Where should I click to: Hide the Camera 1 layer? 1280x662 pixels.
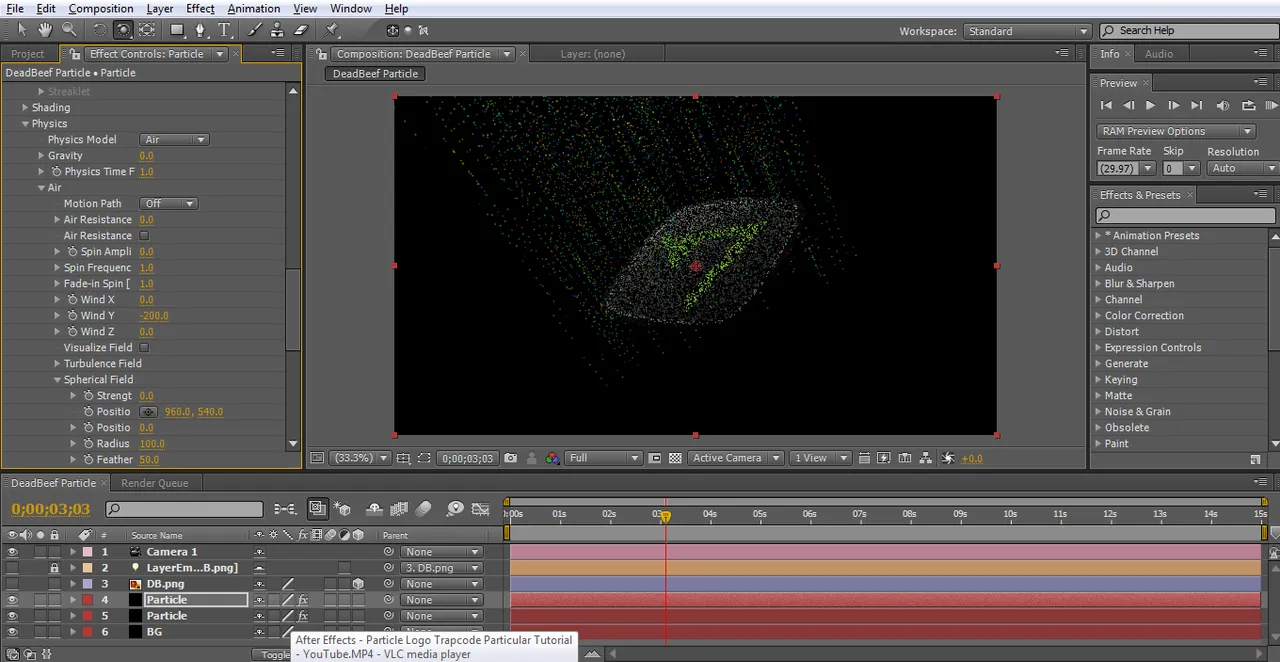point(12,552)
